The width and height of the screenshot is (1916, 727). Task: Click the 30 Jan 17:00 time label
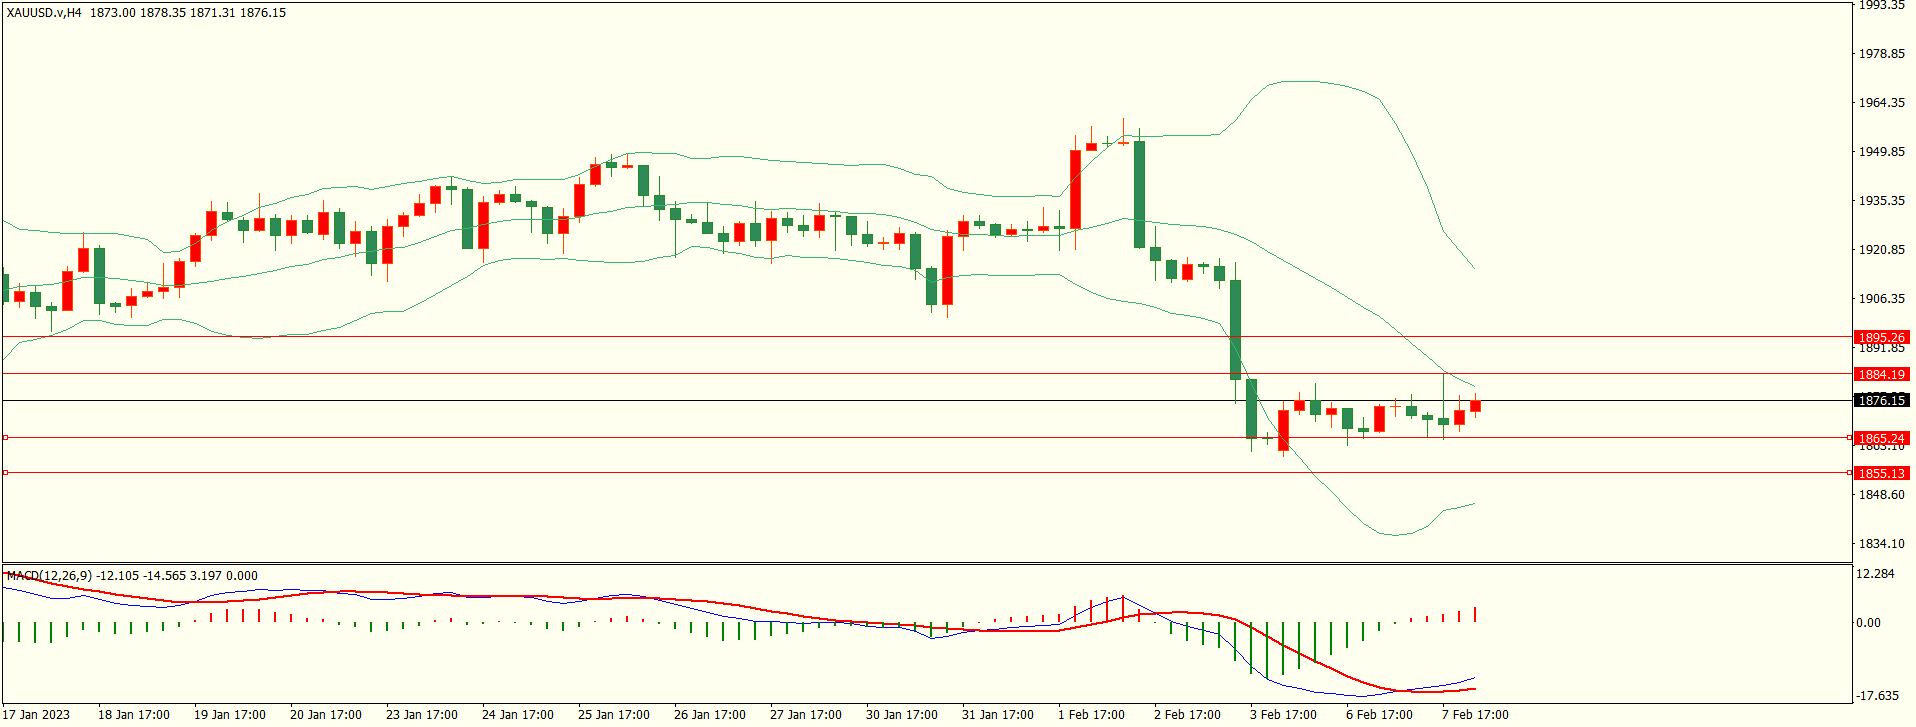(x=902, y=715)
